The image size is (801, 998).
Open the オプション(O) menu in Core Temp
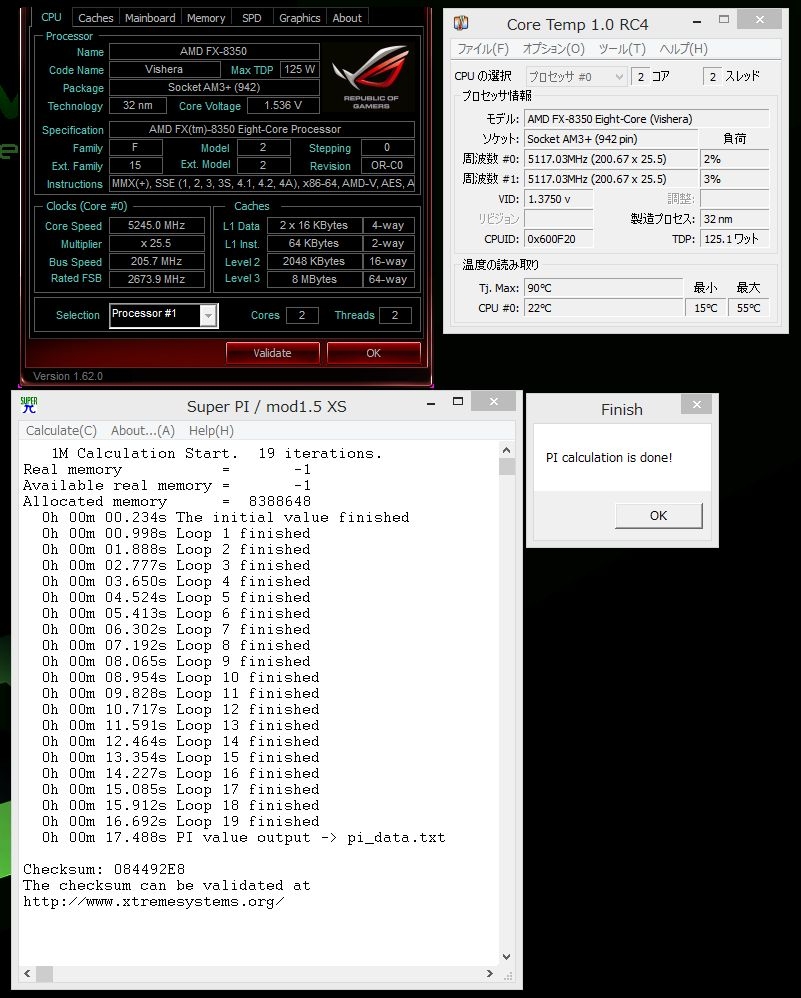(x=553, y=49)
